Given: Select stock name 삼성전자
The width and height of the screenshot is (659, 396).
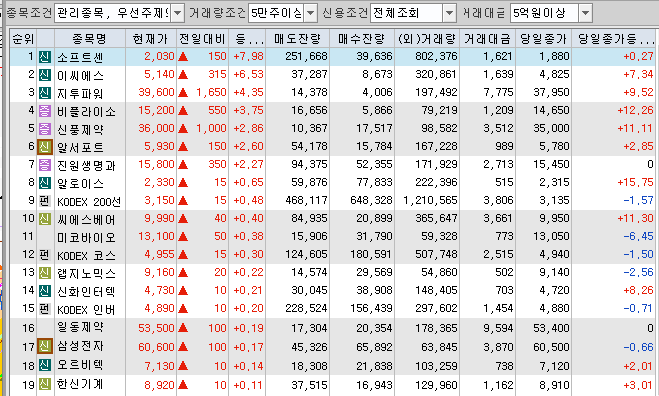Looking at the screenshot, I should tap(80, 346).
